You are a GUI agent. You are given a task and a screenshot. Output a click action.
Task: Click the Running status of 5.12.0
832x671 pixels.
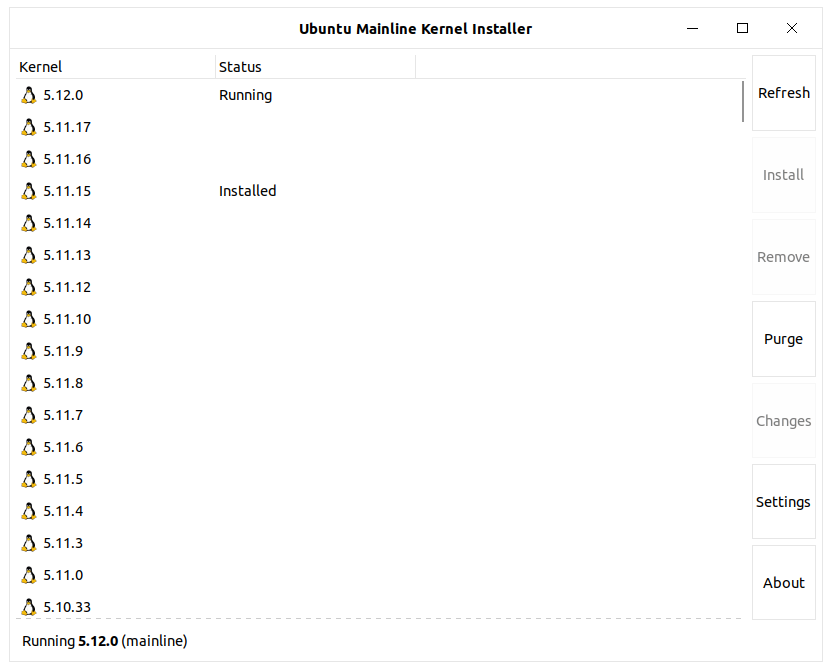click(x=246, y=96)
